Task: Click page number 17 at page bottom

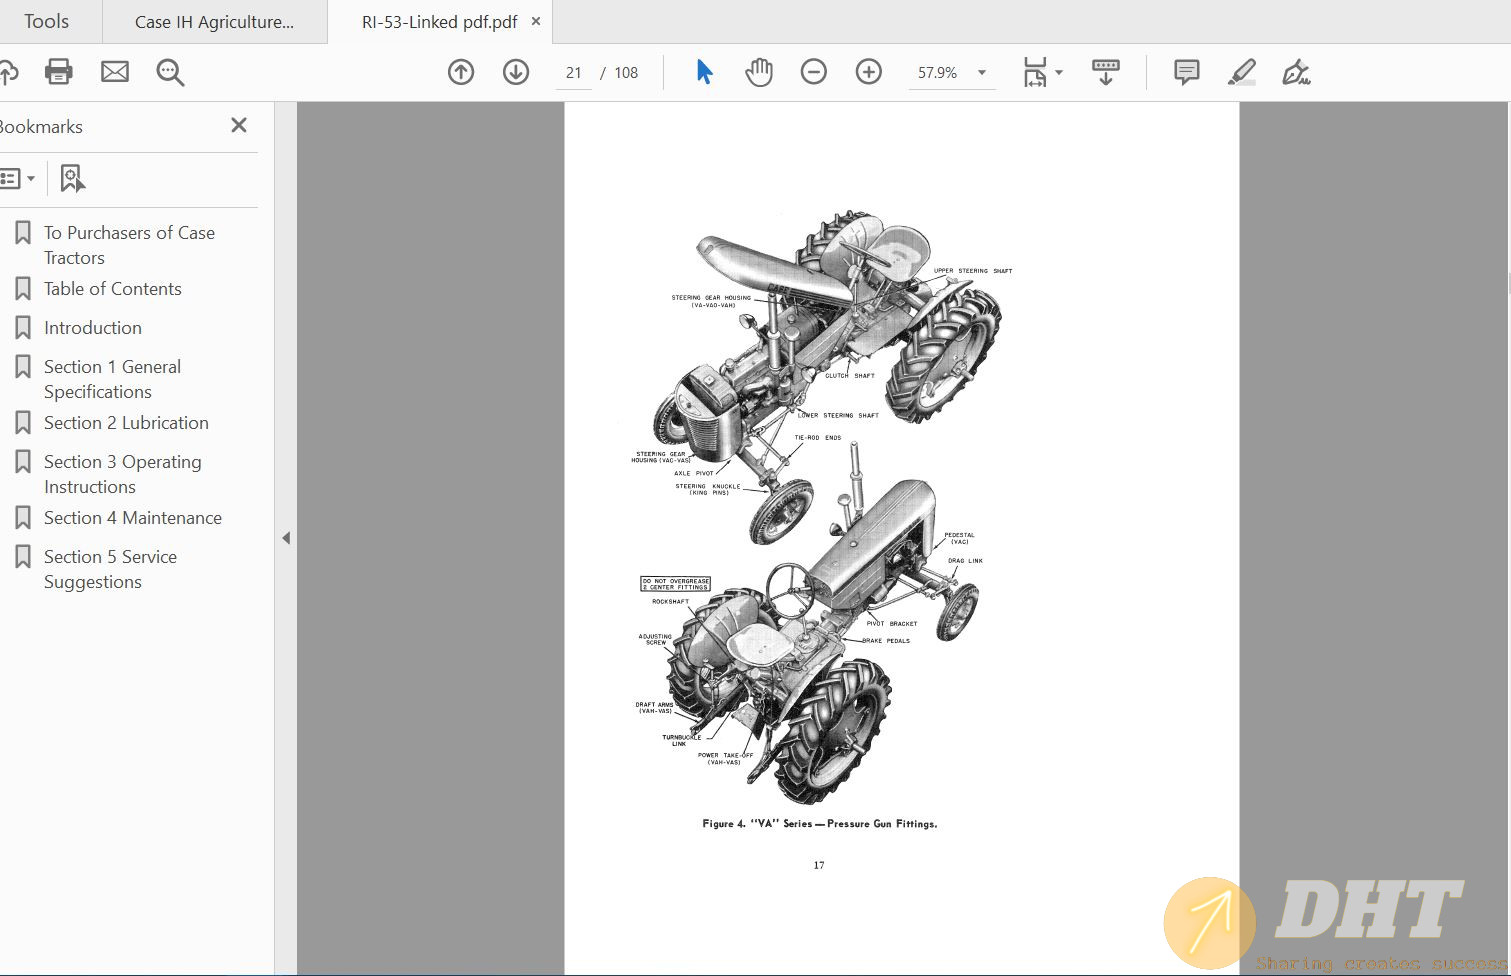Action: (819, 865)
